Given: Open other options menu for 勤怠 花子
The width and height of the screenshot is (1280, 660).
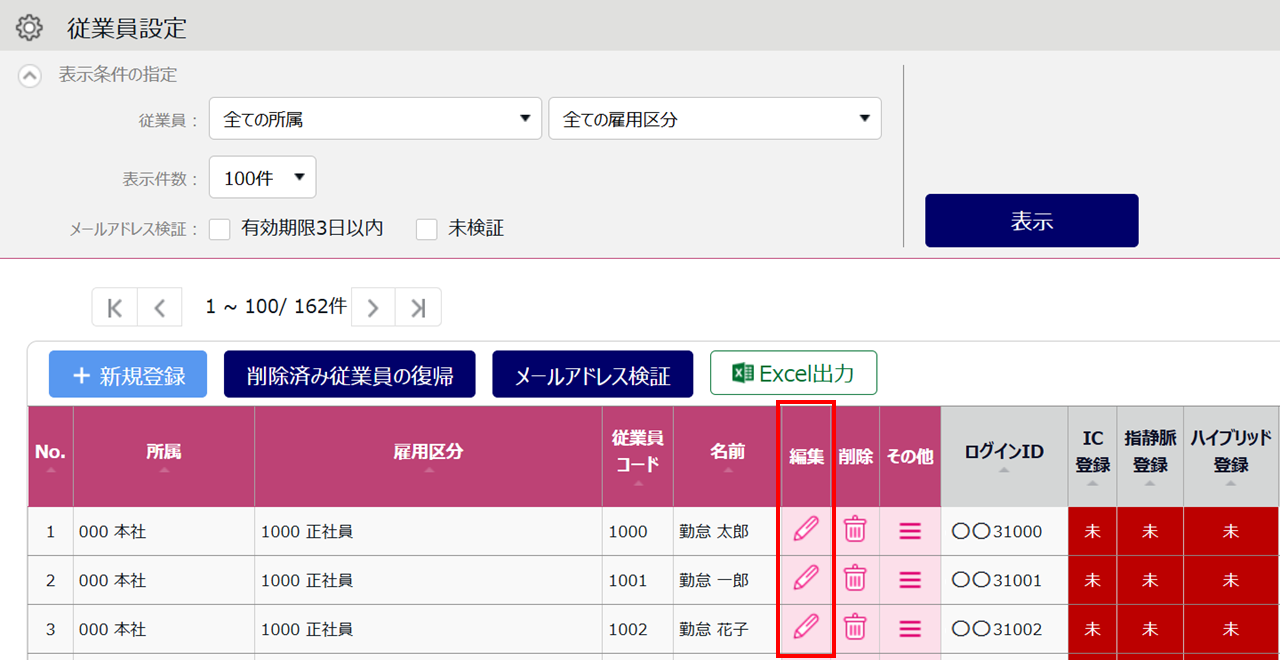Looking at the screenshot, I should [910, 629].
